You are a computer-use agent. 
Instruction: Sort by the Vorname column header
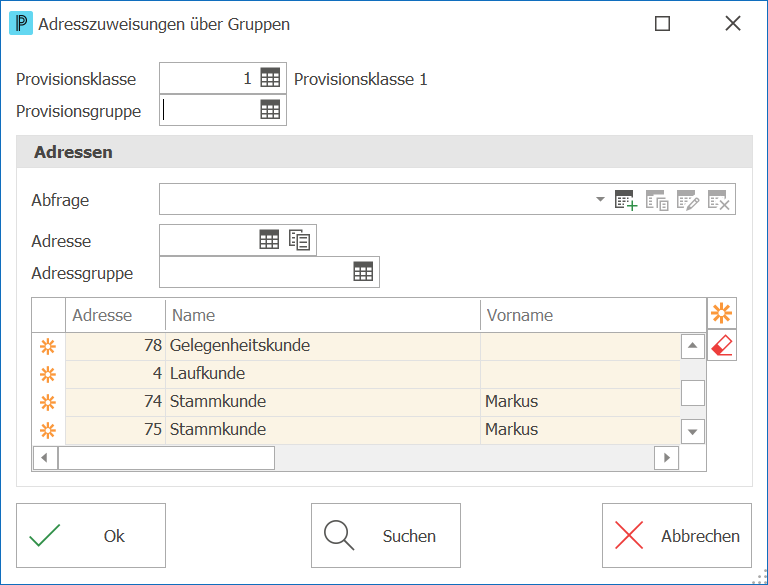pos(593,315)
